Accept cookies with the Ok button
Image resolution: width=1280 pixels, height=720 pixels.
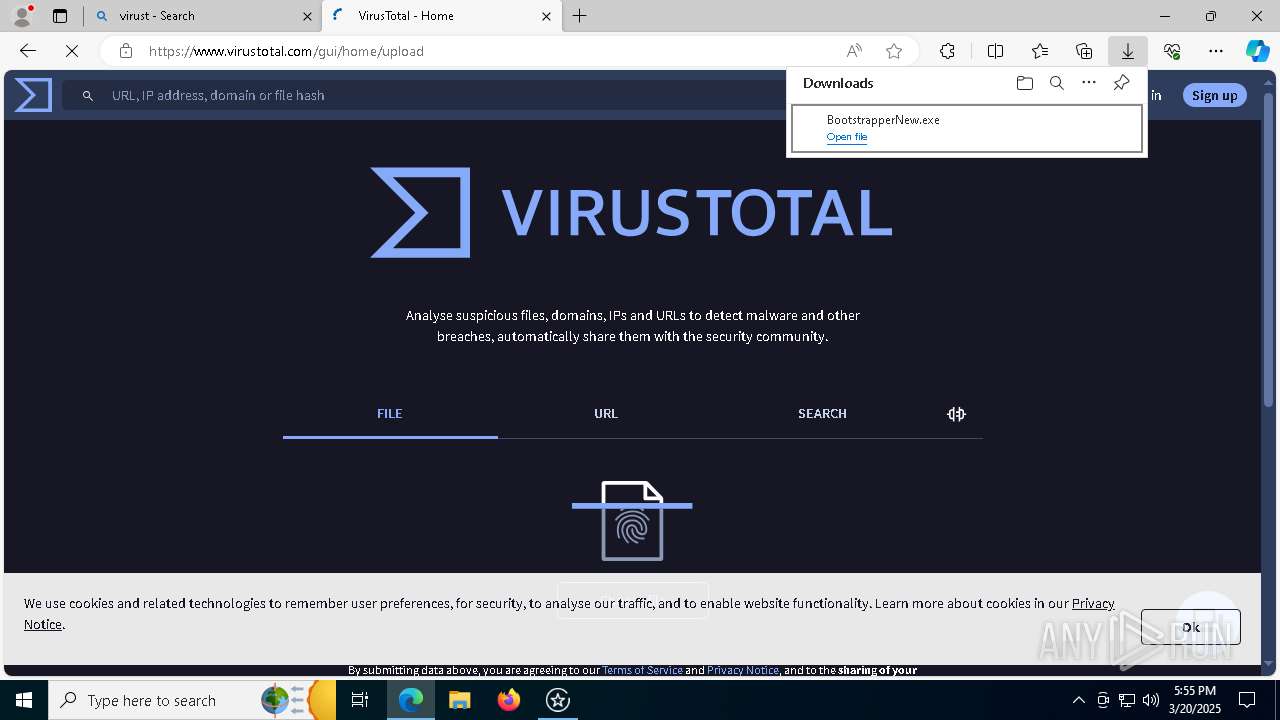[1190, 627]
